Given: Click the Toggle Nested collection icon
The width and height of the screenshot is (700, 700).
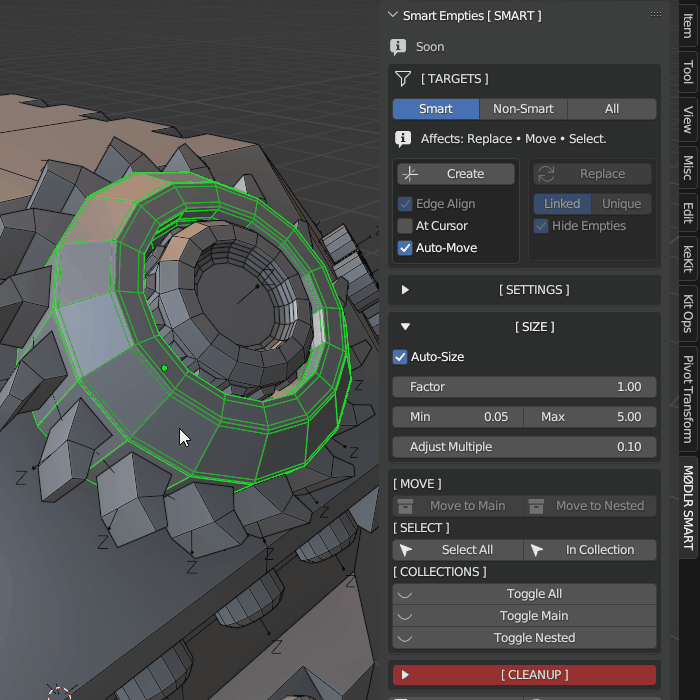Looking at the screenshot, I should click(406, 638).
